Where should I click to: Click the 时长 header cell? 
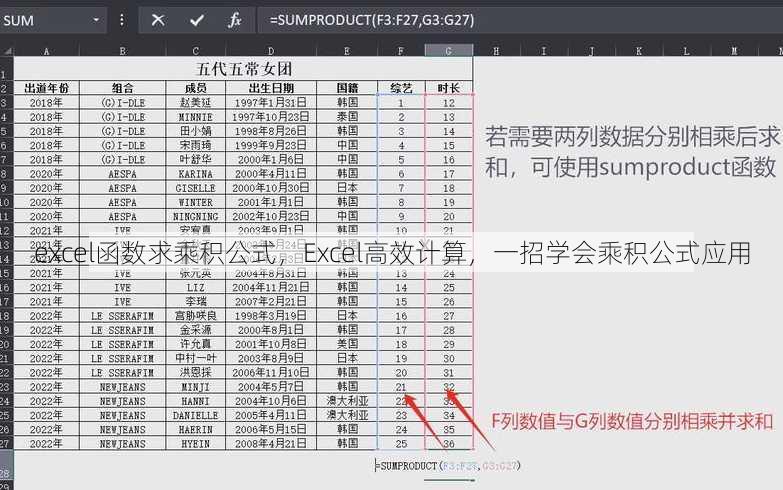click(x=448, y=88)
